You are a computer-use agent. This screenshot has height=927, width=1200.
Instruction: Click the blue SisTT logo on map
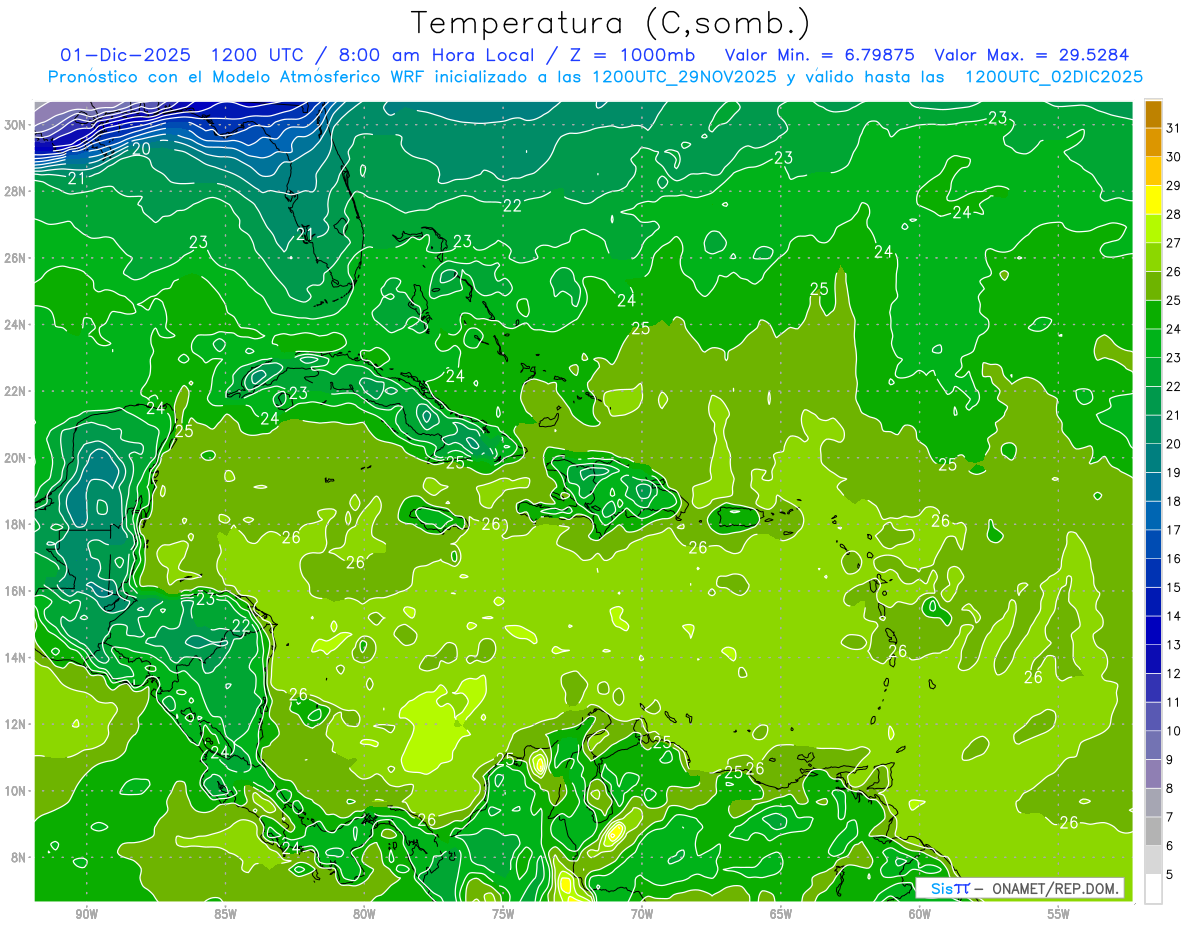[x=950, y=888]
